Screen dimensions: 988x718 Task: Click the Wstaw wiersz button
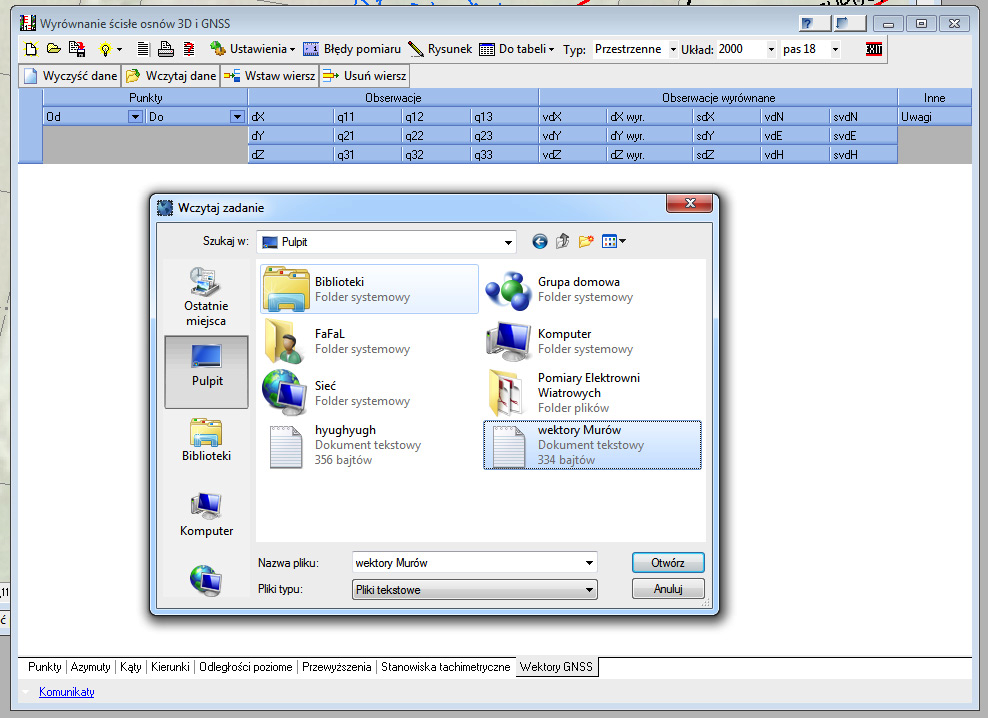tap(270, 76)
